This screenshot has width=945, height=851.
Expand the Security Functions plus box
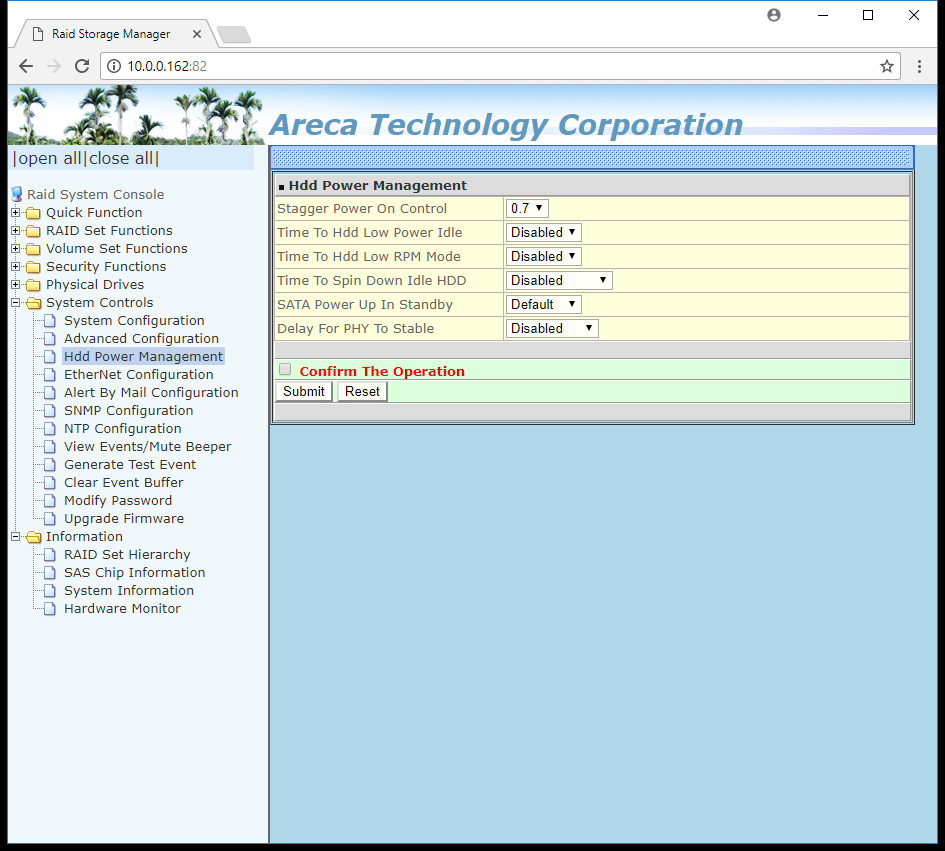coord(16,266)
